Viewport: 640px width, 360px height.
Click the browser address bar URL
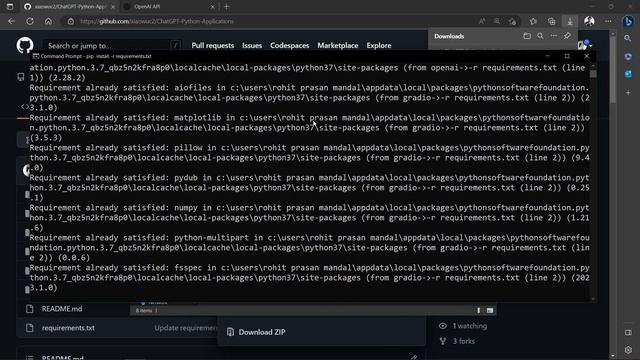coord(157,21)
